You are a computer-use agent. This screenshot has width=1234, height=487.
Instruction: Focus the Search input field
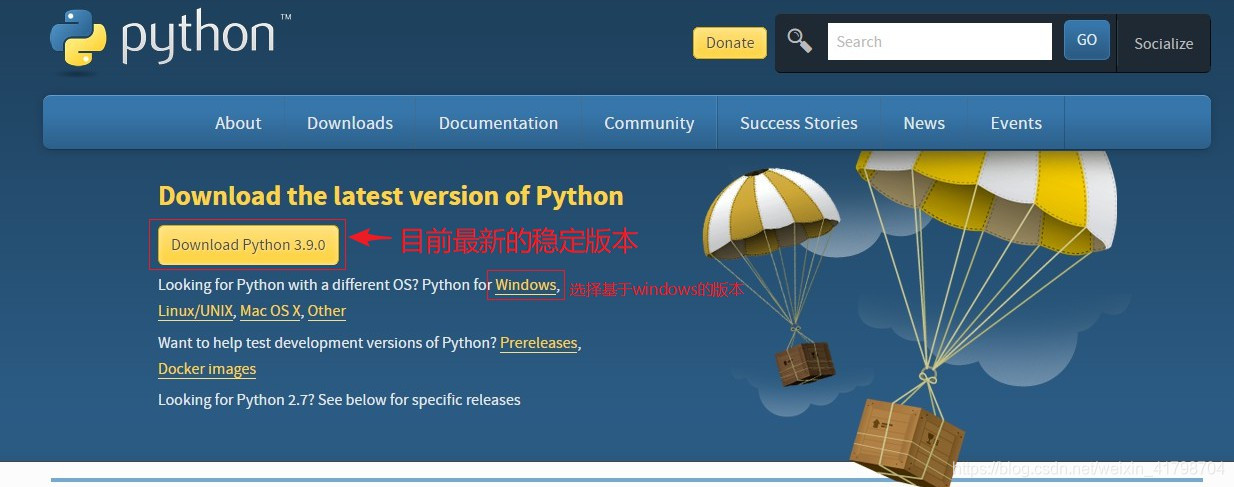pos(940,42)
